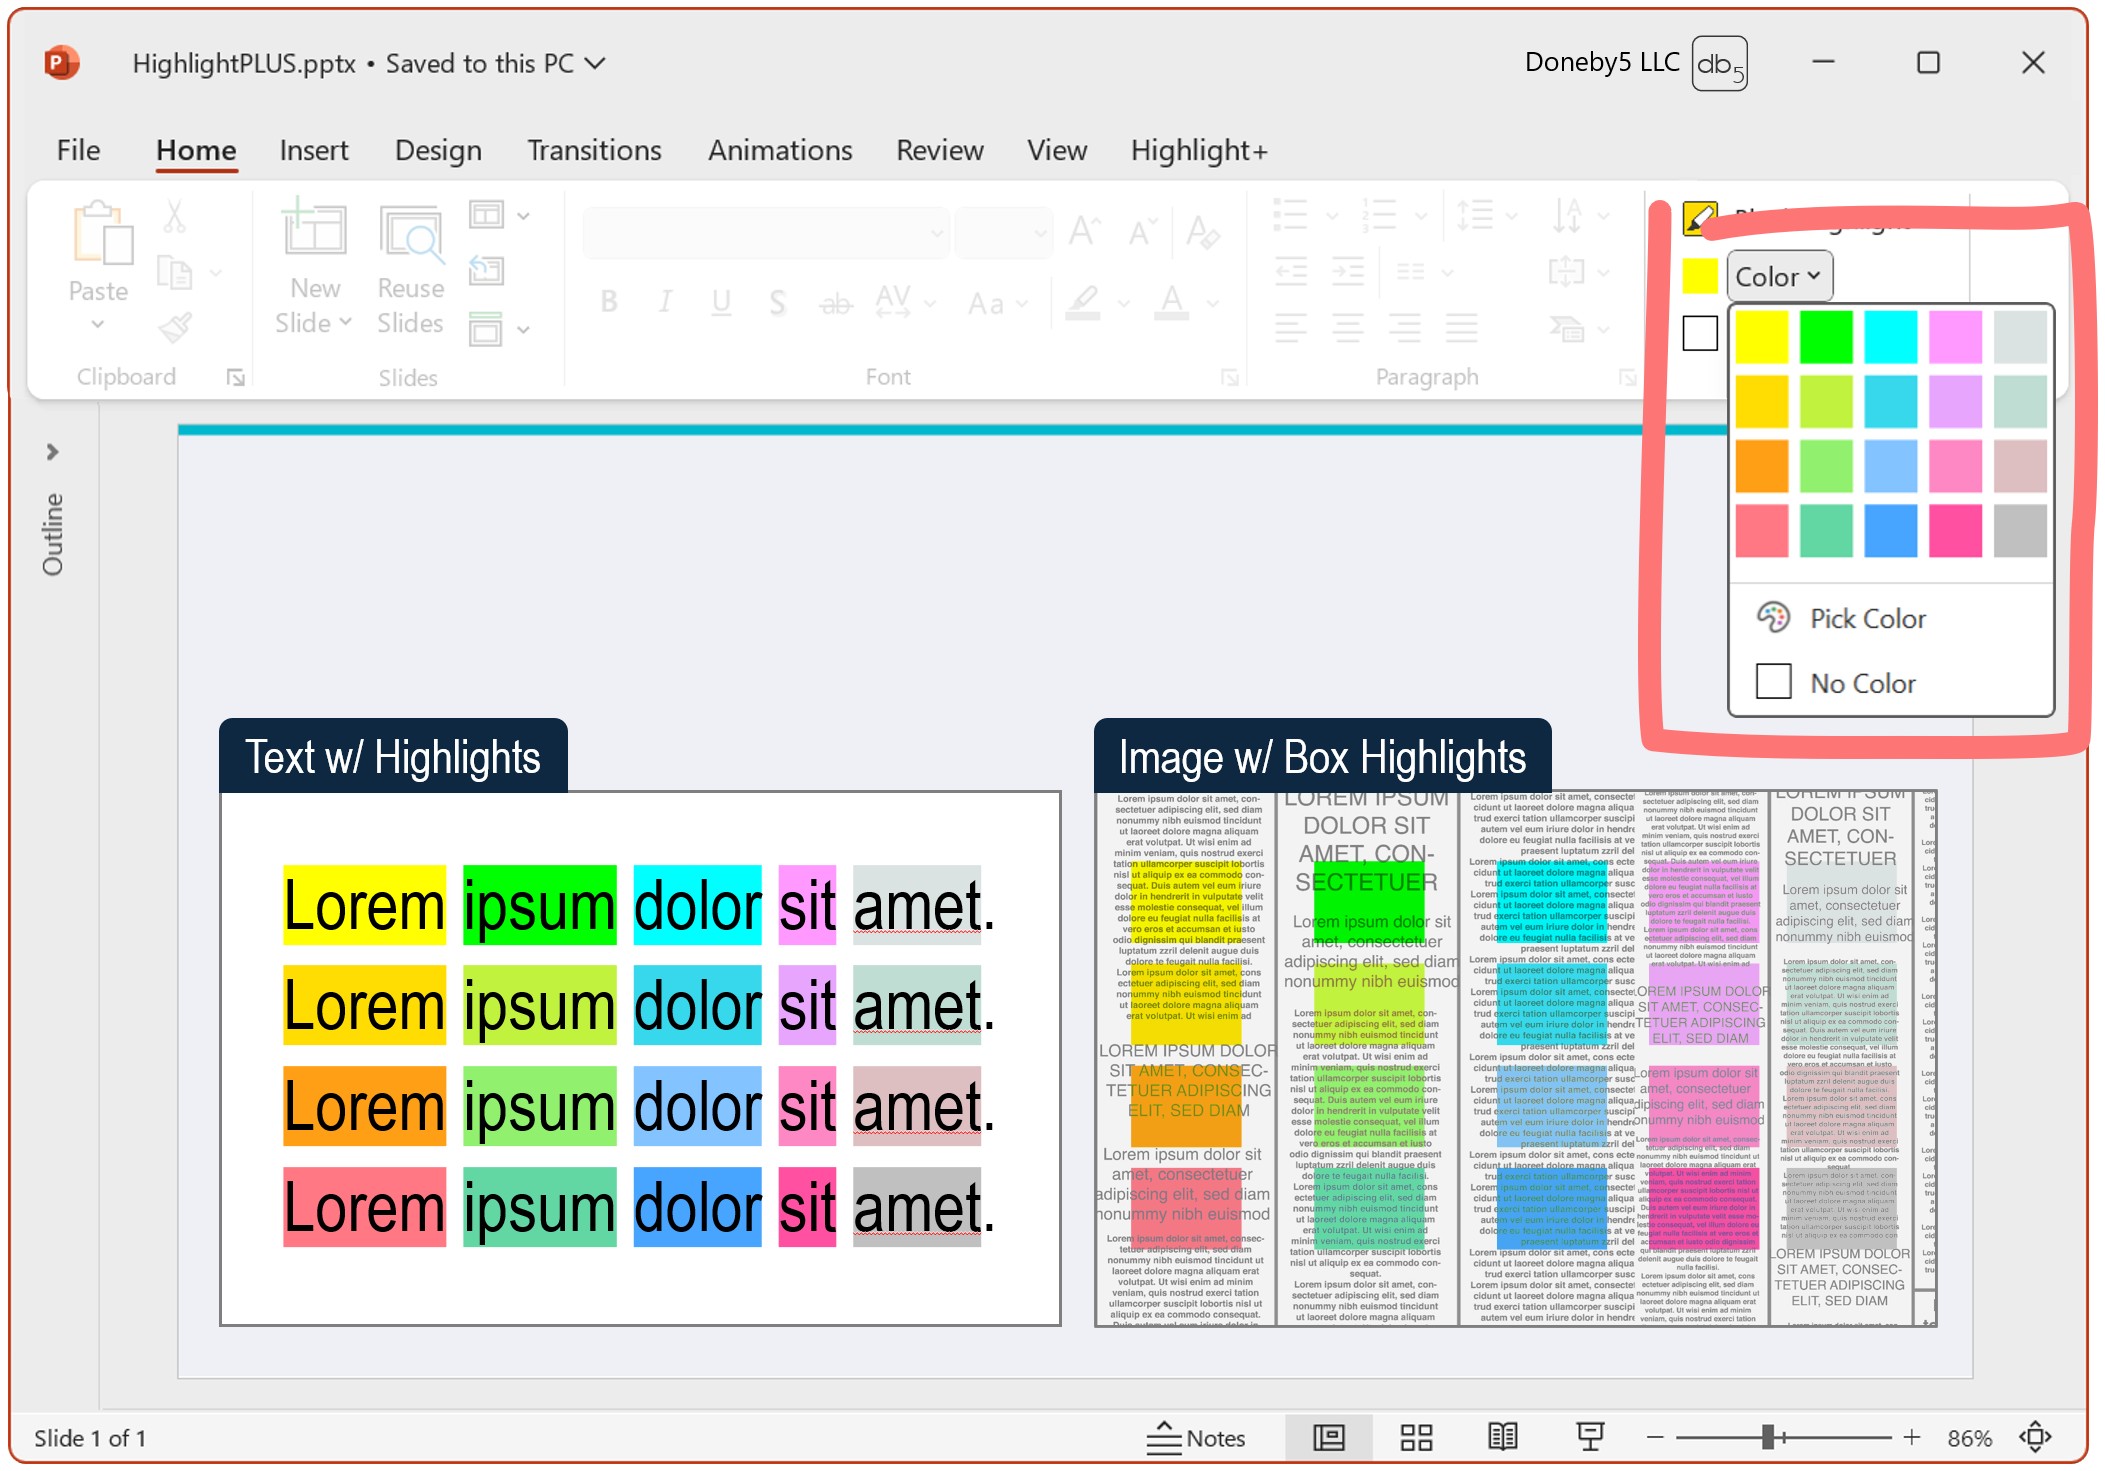Image resolution: width=2105 pixels, height=1471 pixels.
Task: Click Fit slide to window icon
Action: pos(2035,1437)
